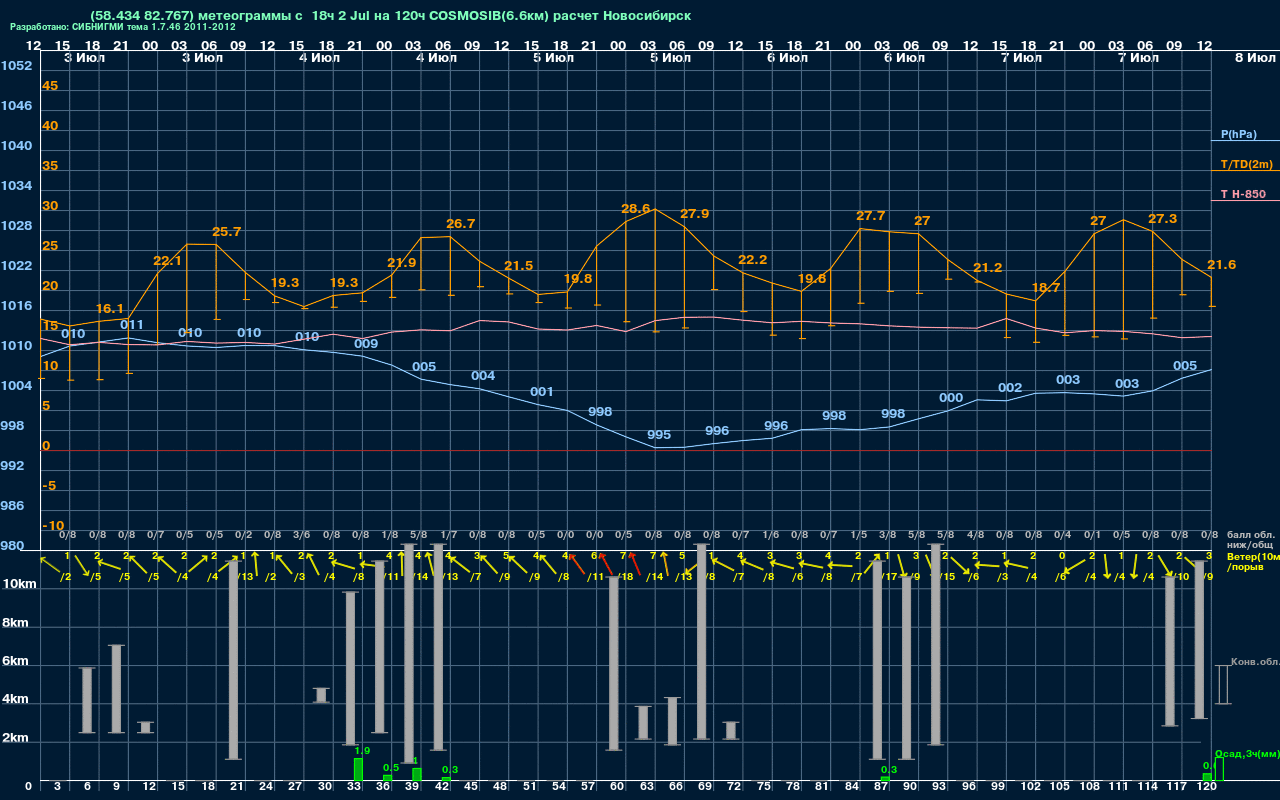This screenshot has height=800, width=1280.
Task: Click the 'Конв.обл.' legend label
Action: click(1253, 662)
